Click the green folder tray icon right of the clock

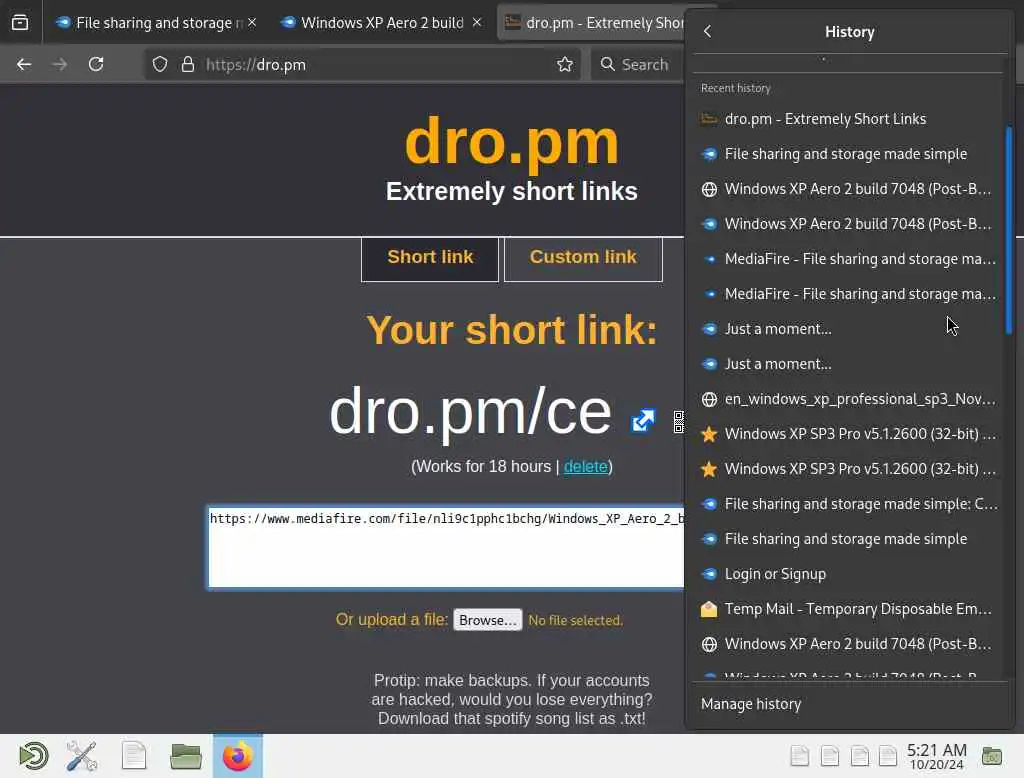992,756
